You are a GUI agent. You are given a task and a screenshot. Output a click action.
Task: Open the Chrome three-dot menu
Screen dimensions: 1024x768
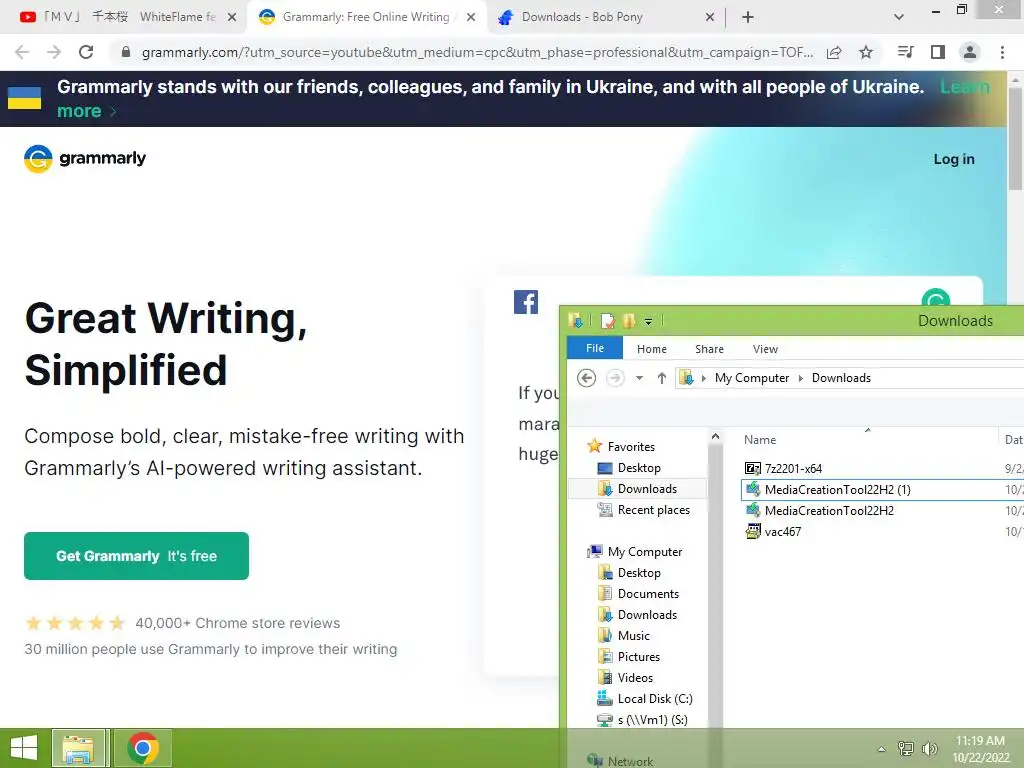tap(1002, 52)
